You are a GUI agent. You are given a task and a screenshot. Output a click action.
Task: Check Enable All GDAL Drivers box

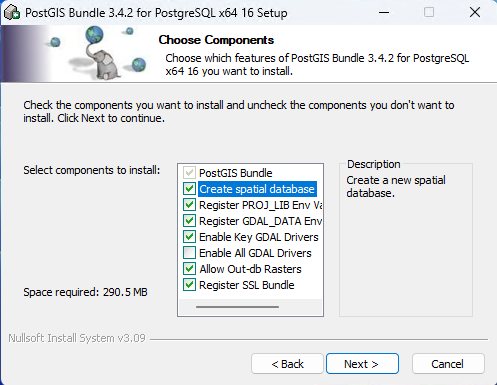pos(189,253)
